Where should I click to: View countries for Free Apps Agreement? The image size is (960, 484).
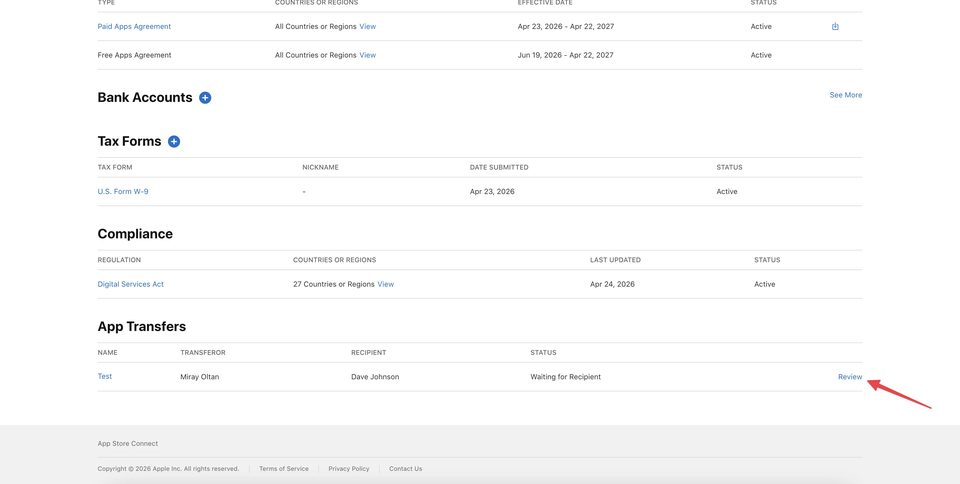[367, 55]
